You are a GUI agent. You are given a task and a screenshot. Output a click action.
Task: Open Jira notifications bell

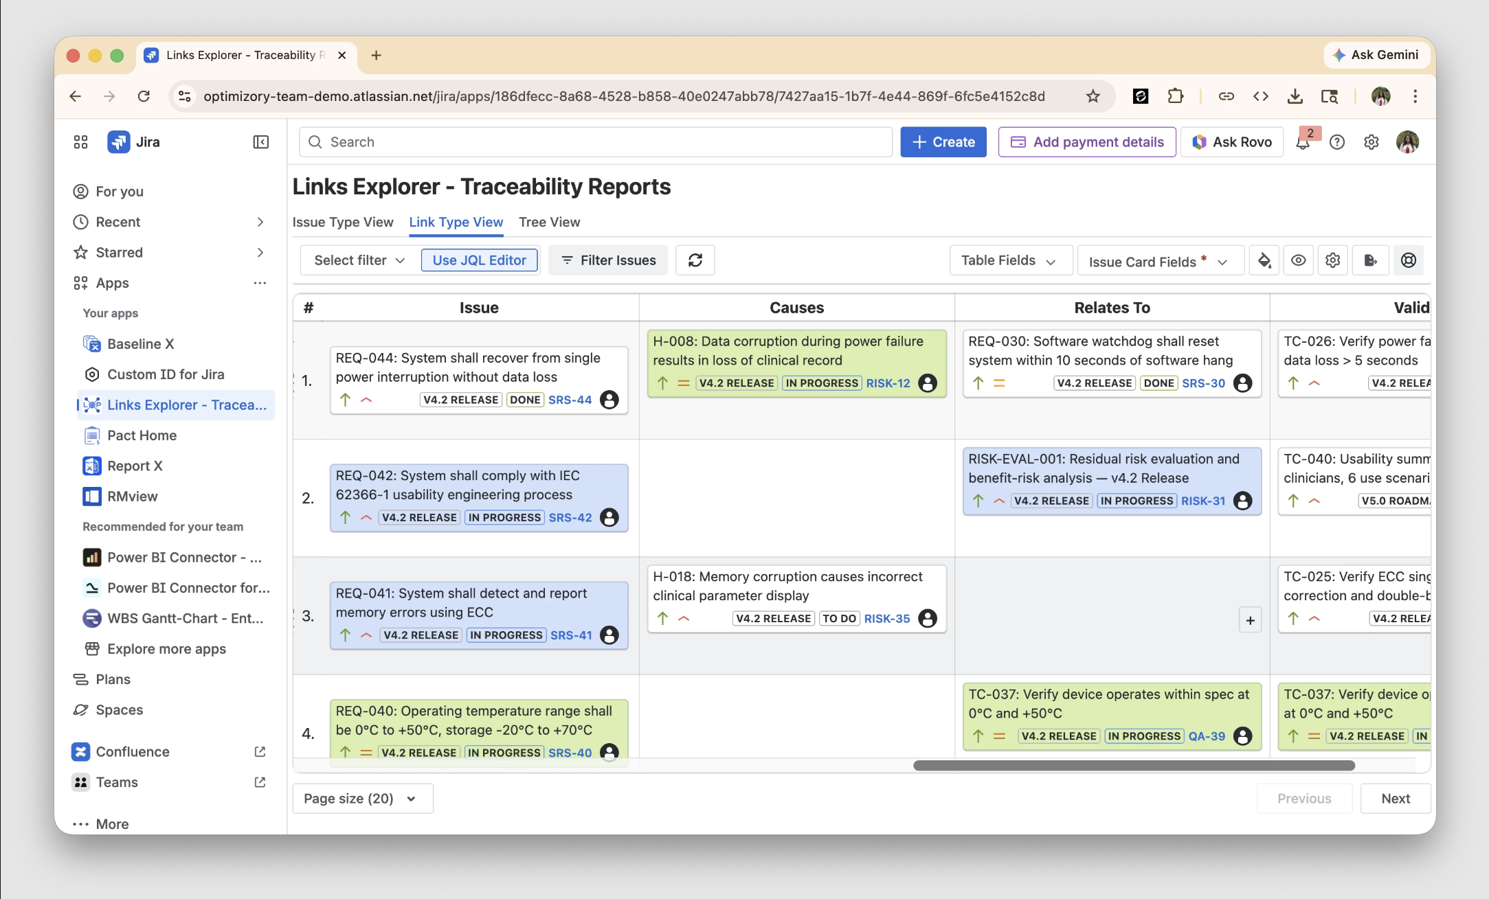click(1303, 143)
